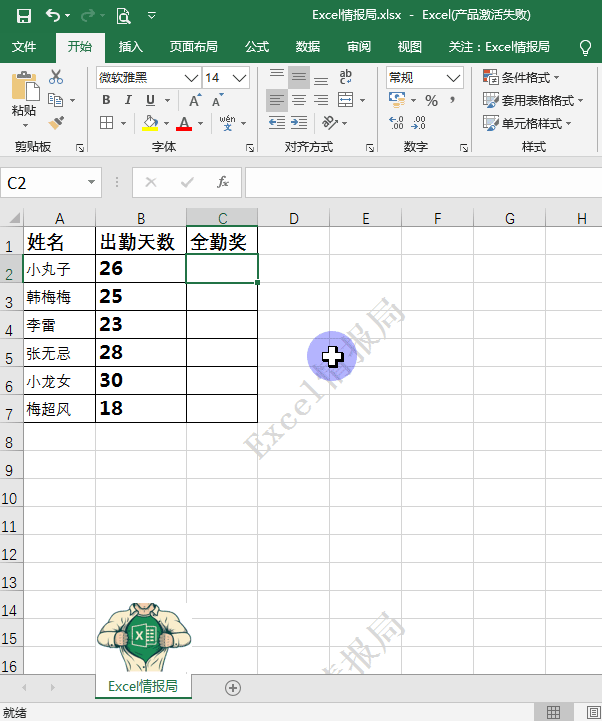
Task: Click the 单元格样式 button
Action: click(527, 123)
